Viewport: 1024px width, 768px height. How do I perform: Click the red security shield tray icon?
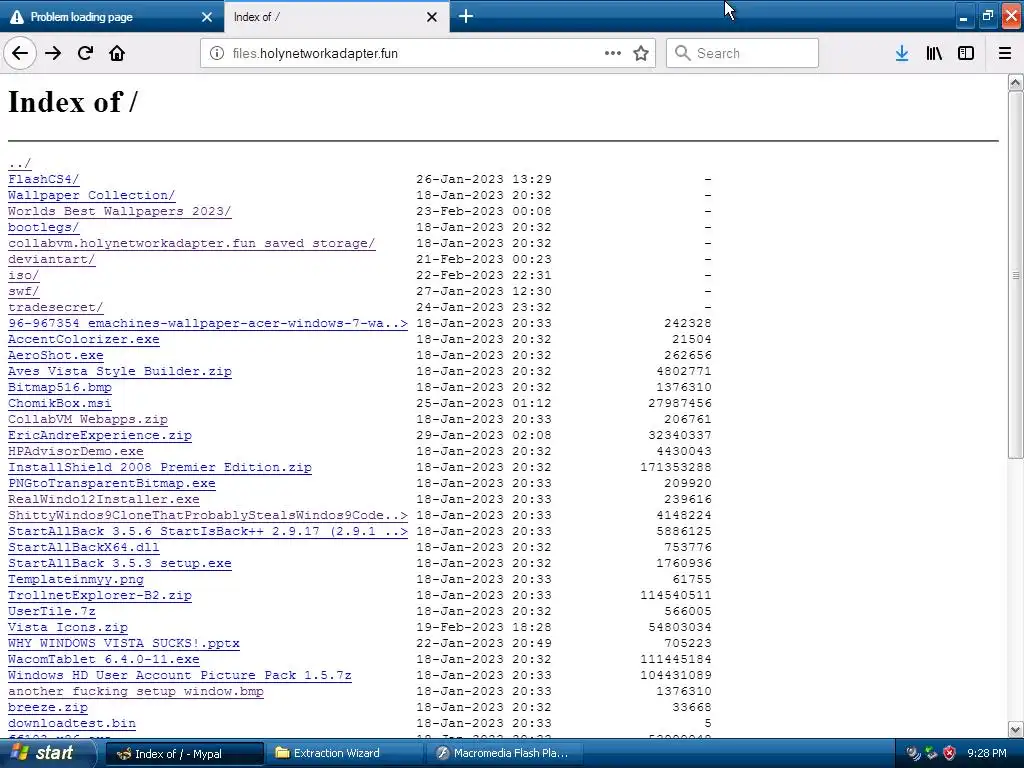[x=949, y=753]
